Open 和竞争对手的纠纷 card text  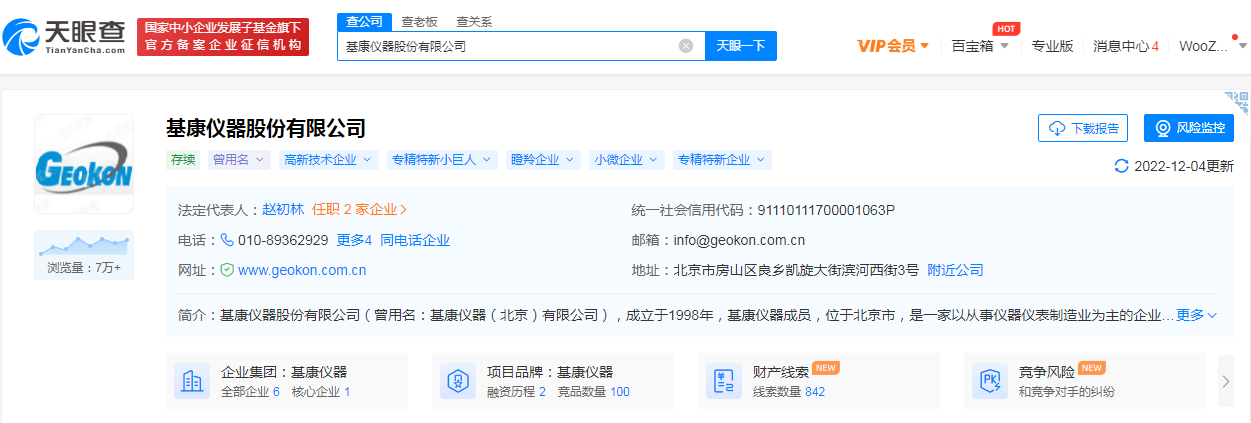[x=1067, y=392]
